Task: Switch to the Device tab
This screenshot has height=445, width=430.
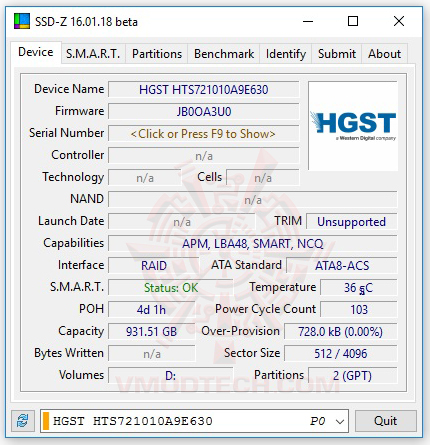Action: pyautogui.click(x=36, y=52)
